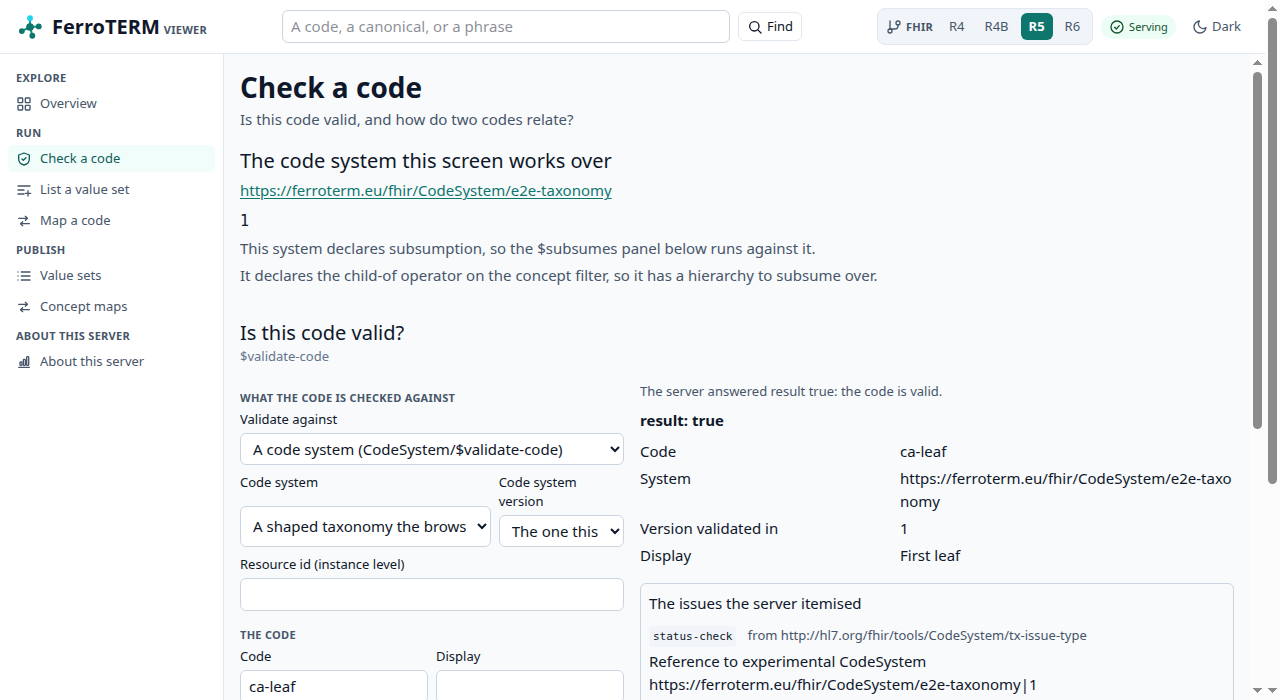Open the Code system dropdown

[365, 527]
